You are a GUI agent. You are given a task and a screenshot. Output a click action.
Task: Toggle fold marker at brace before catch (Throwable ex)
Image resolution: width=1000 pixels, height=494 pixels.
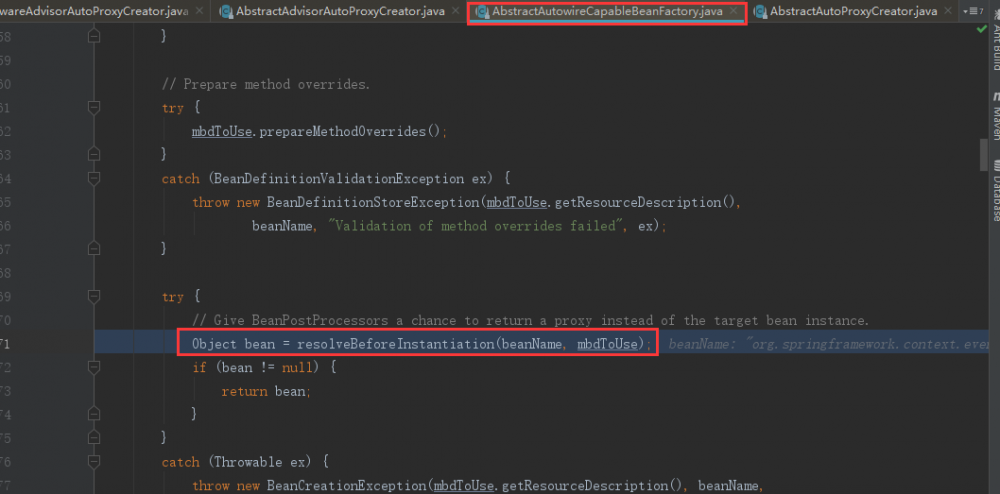94,437
